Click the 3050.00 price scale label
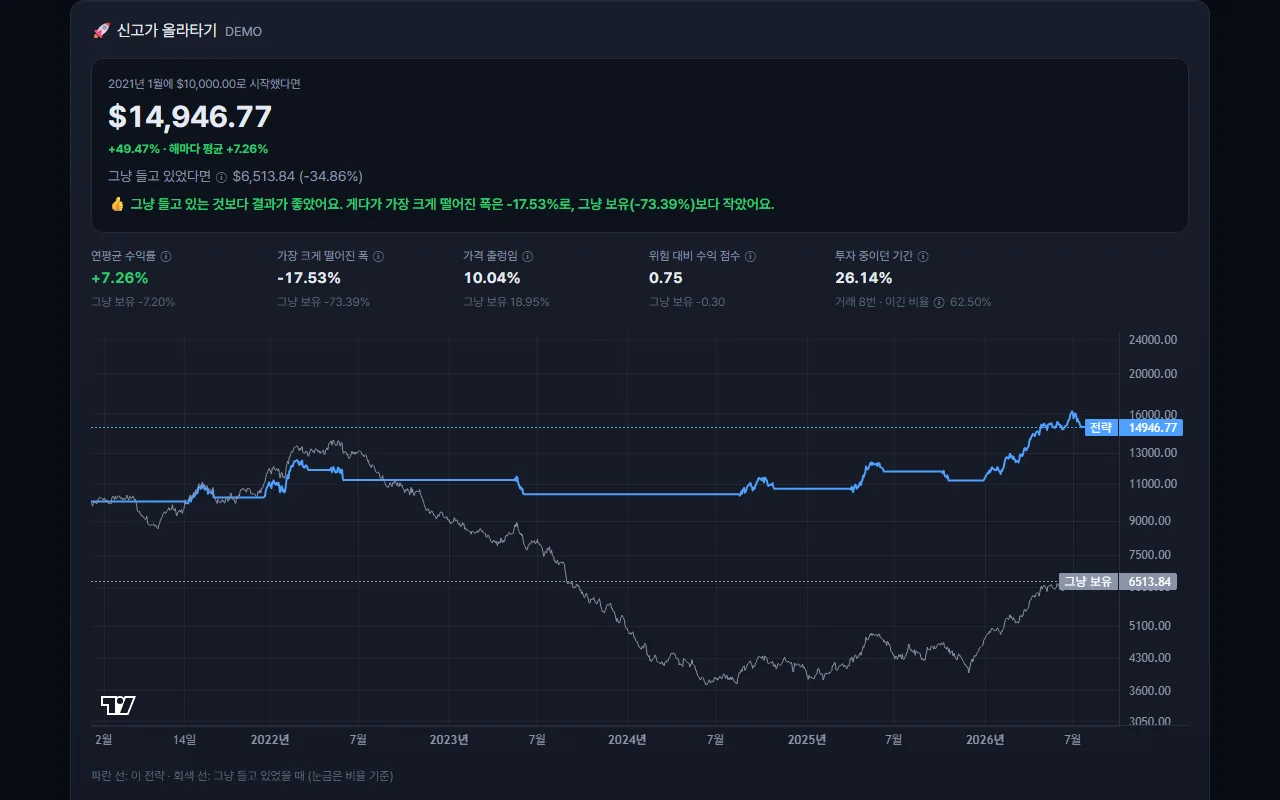 pos(1150,722)
